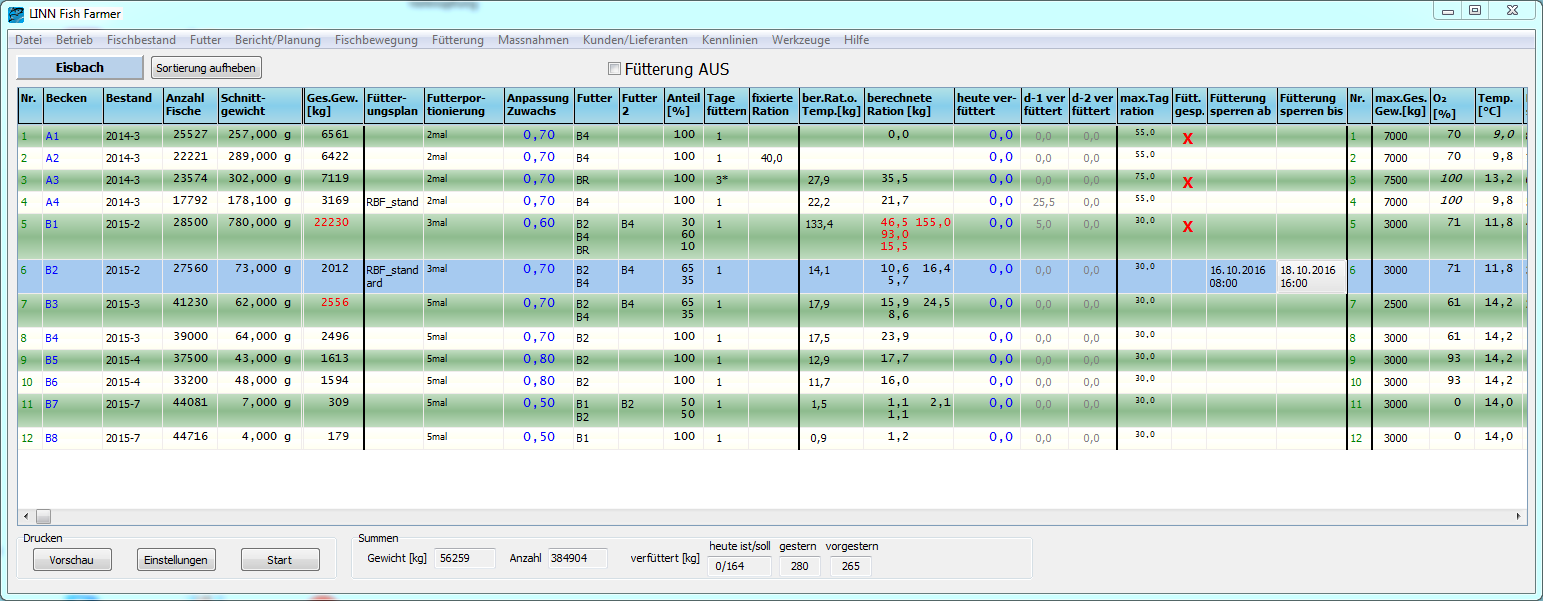Viewport: 1543px width, 601px height.
Task: Sort by Bestand column header
Action: click(x=132, y=105)
